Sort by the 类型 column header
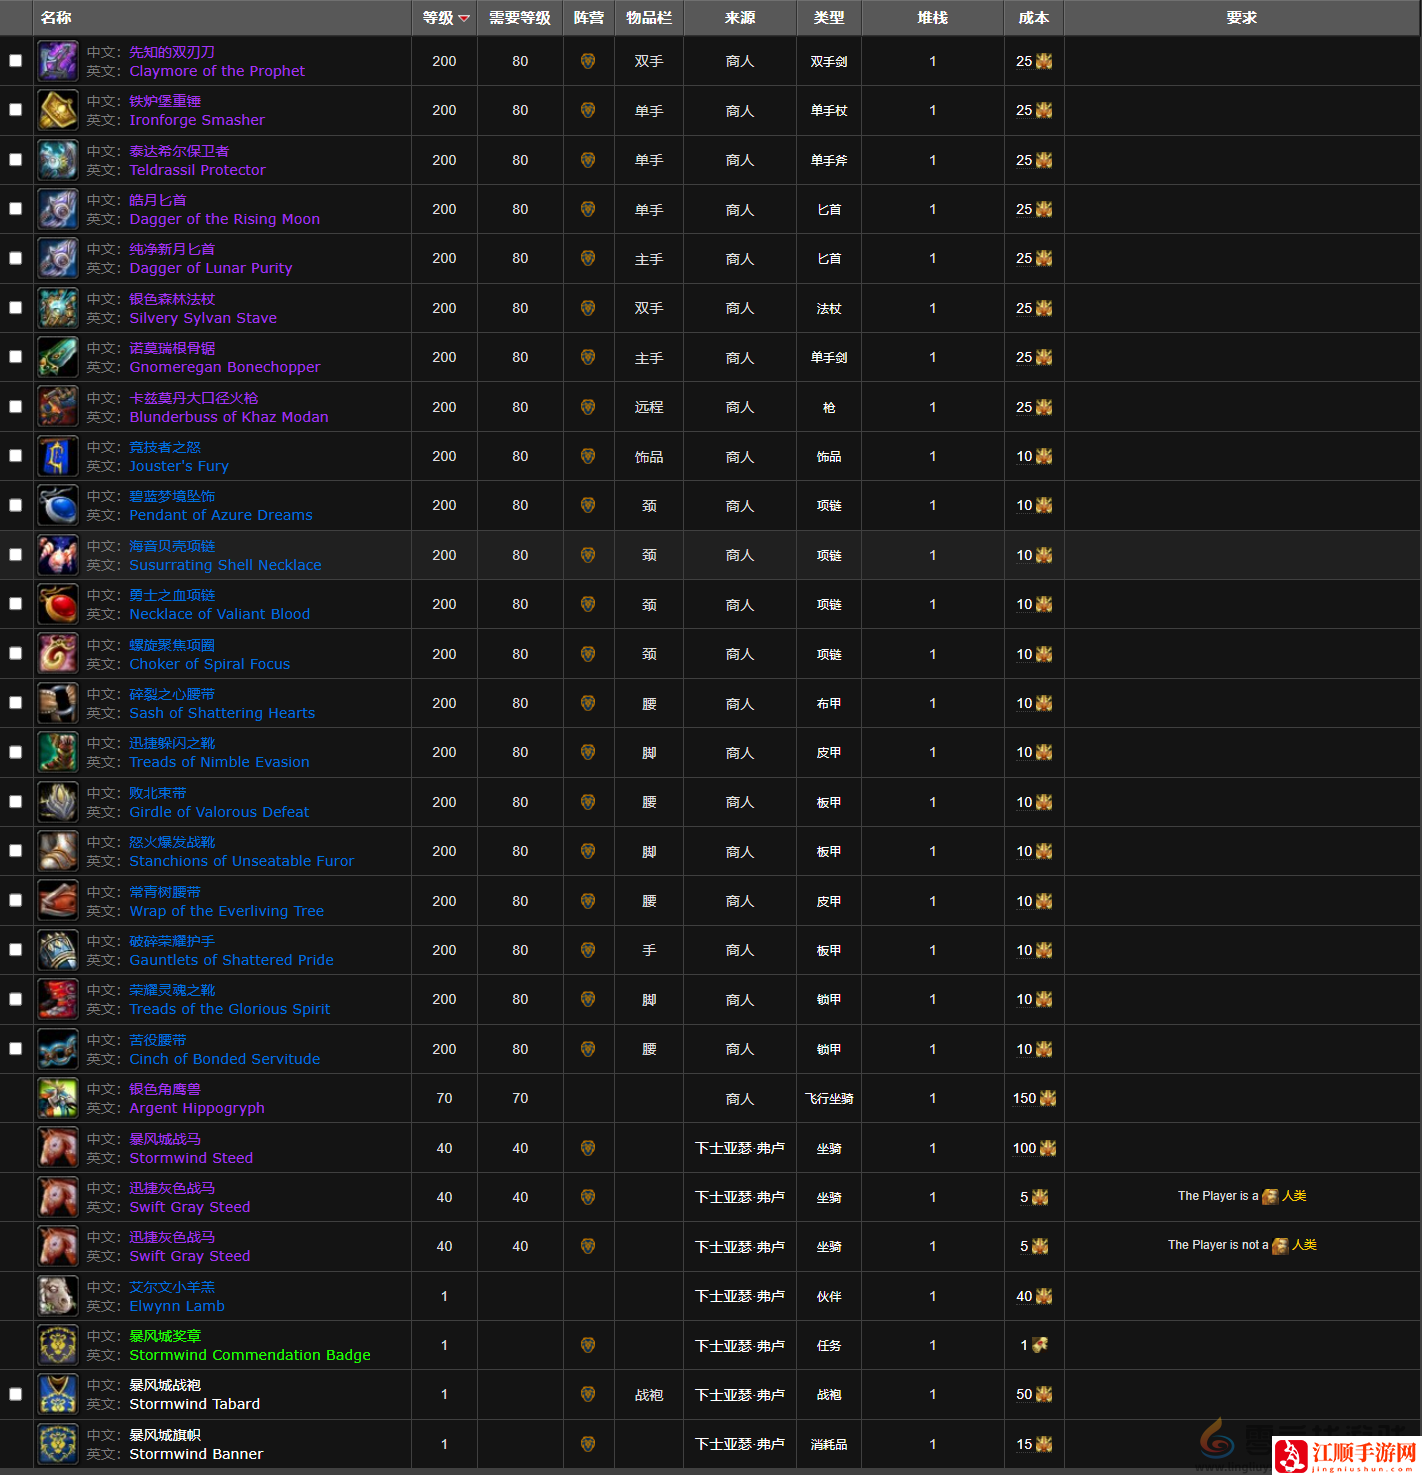1422x1475 pixels. coord(829,18)
